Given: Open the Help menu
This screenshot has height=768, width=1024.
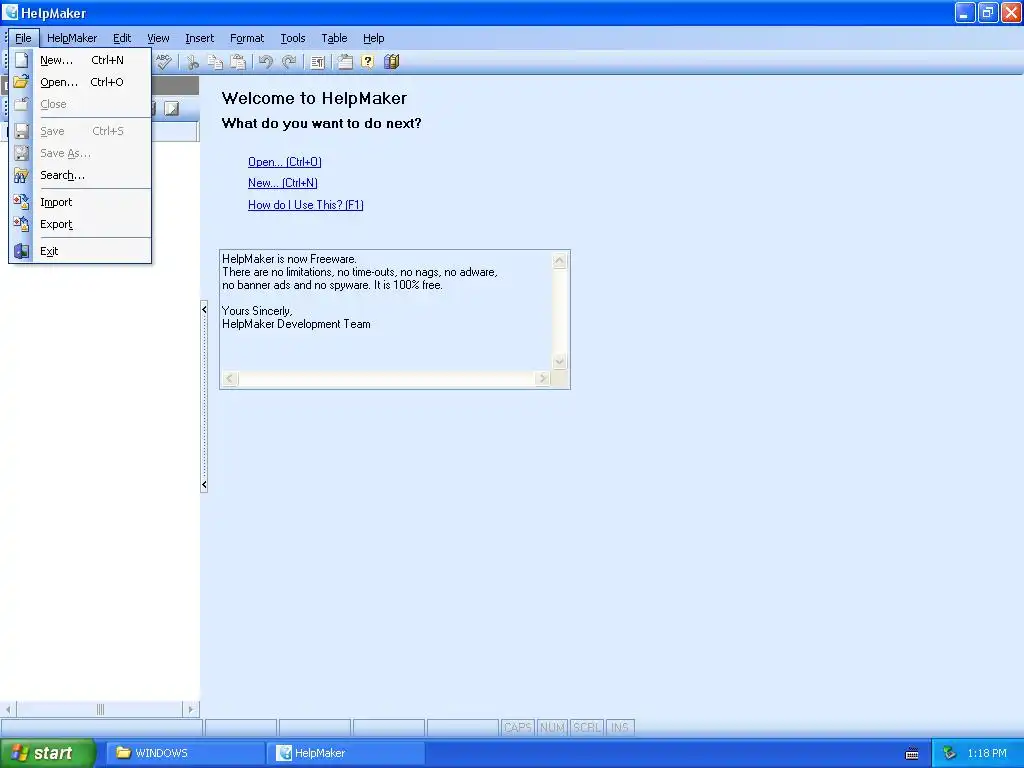Looking at the screenshot, I should (374, 38).
